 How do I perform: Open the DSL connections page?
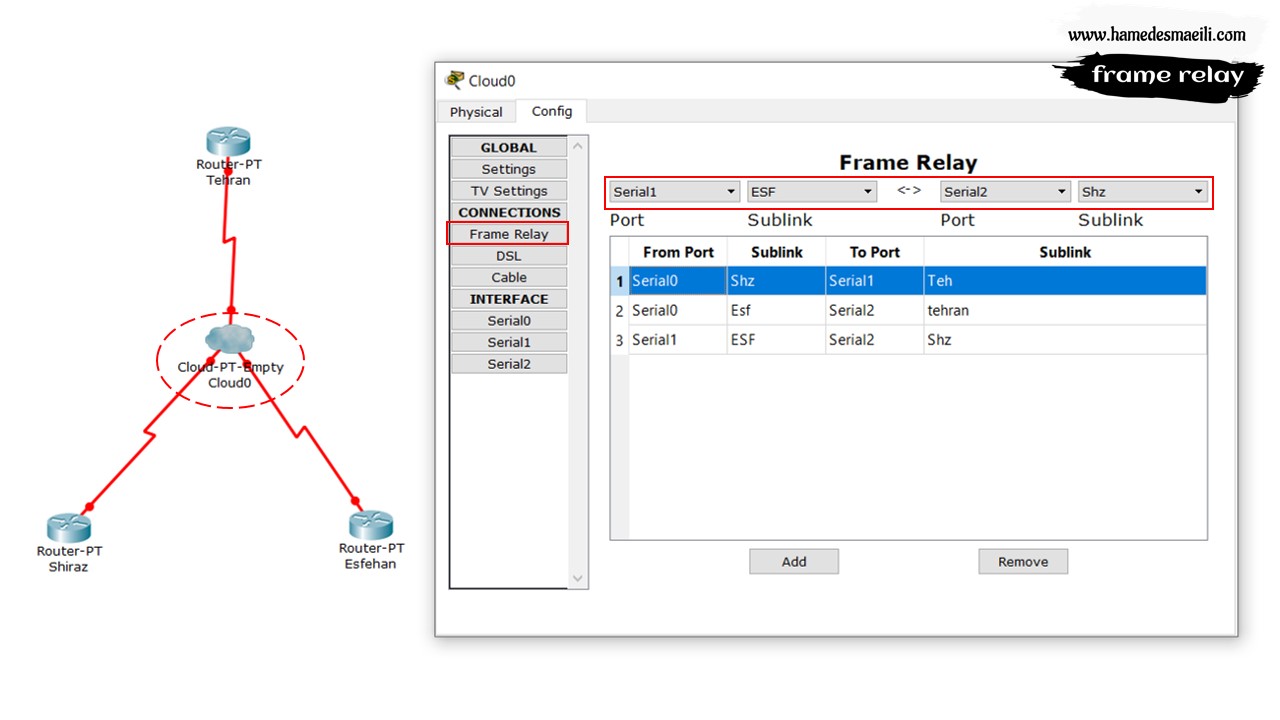point(509,256)
